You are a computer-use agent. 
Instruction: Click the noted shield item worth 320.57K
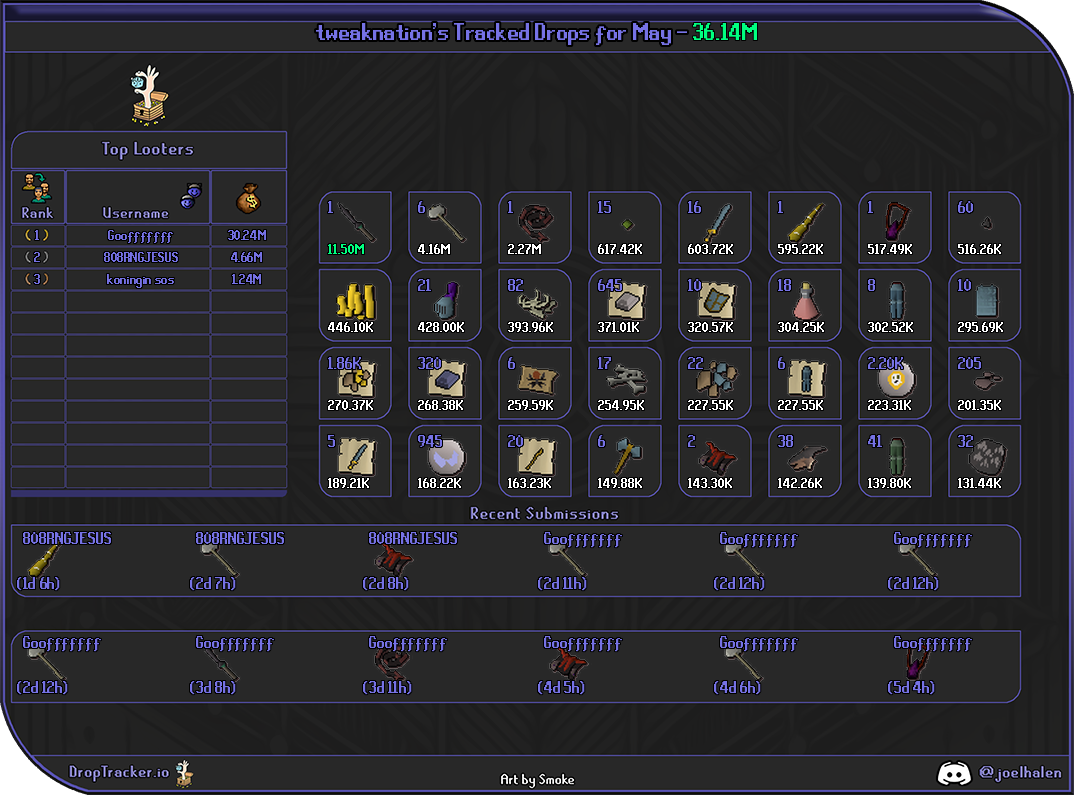pyautogui.click(x=714, y=305)
